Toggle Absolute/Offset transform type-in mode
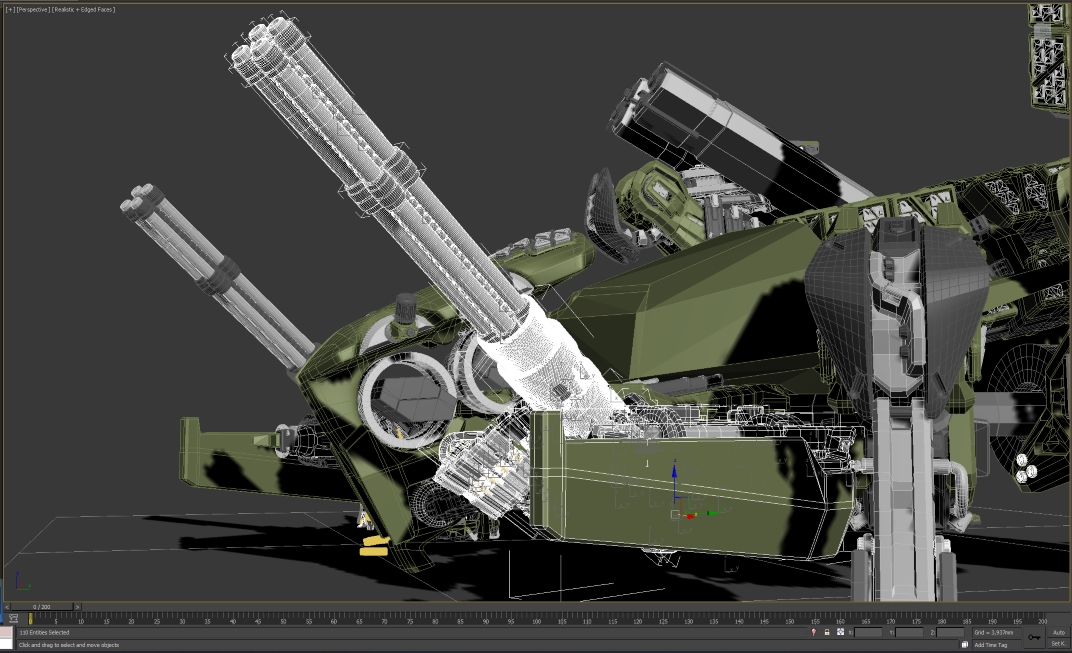Screen dimensions: 1072x653 pos(840,632)
